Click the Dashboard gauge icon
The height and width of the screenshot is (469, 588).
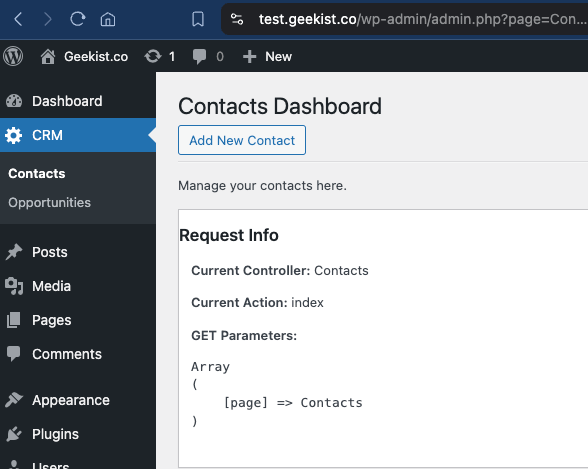[14, 101]
